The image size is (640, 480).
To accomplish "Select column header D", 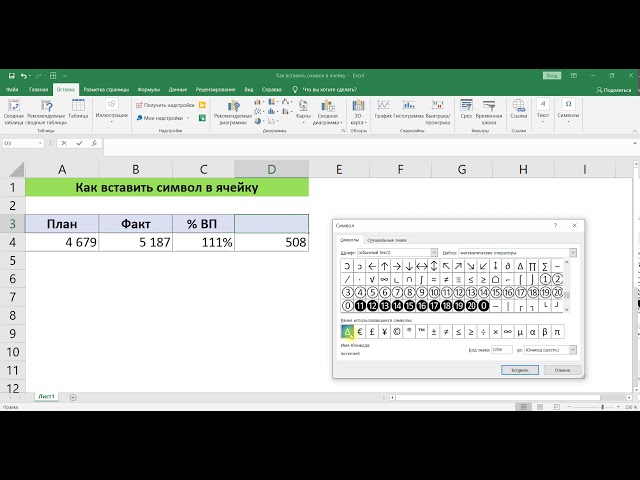I will pyautogui.click(x=271, y=169).
